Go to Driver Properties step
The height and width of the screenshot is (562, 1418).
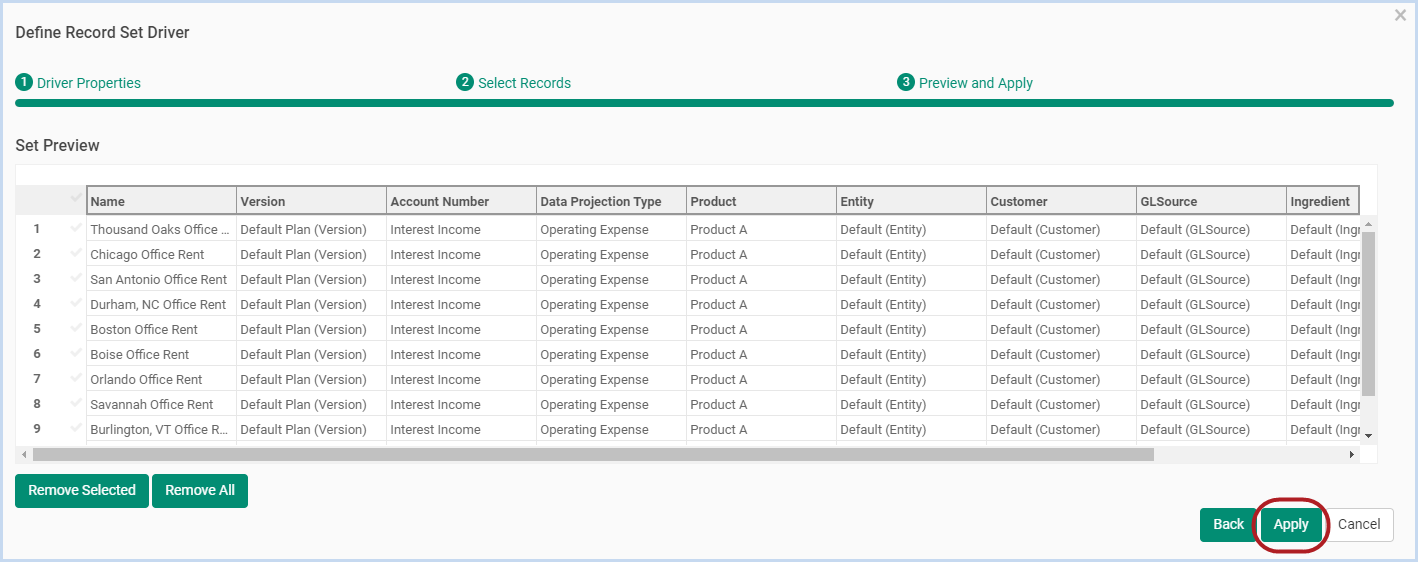tap(78, 83)
